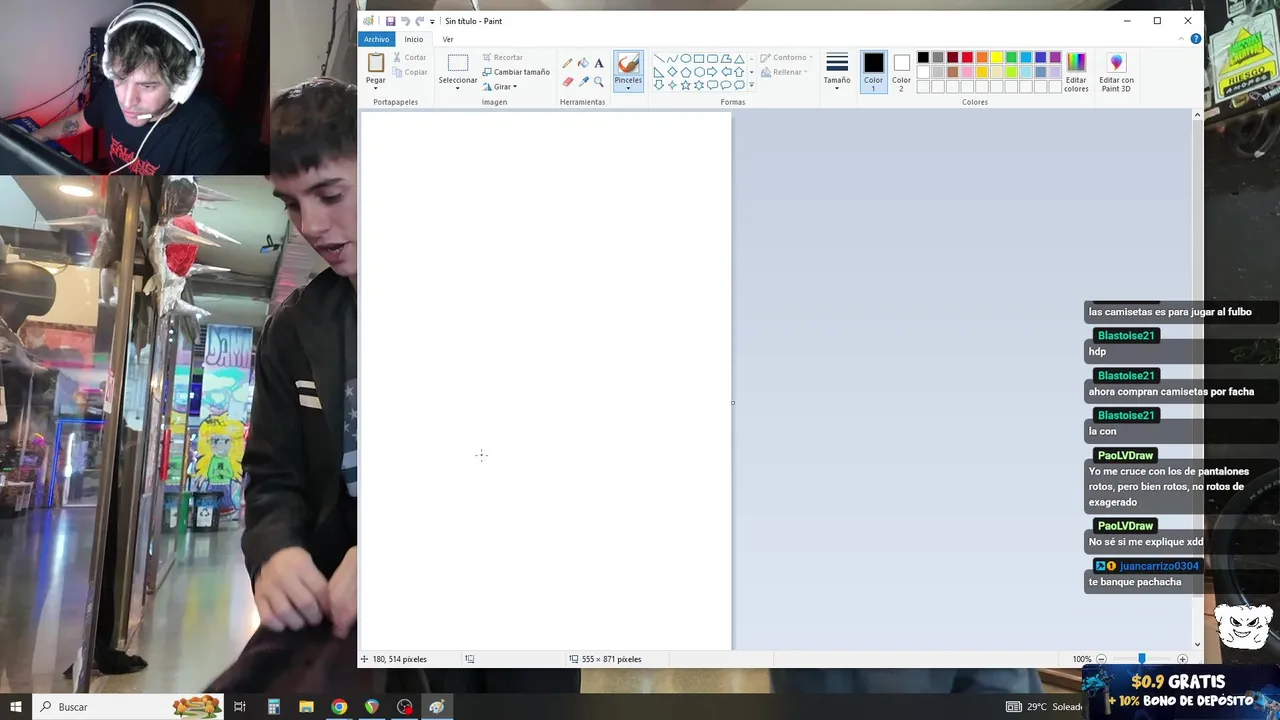The image size is (1280, 720).
Task: Expand the Seleccionar dropdown arrow
Action: 458,88
